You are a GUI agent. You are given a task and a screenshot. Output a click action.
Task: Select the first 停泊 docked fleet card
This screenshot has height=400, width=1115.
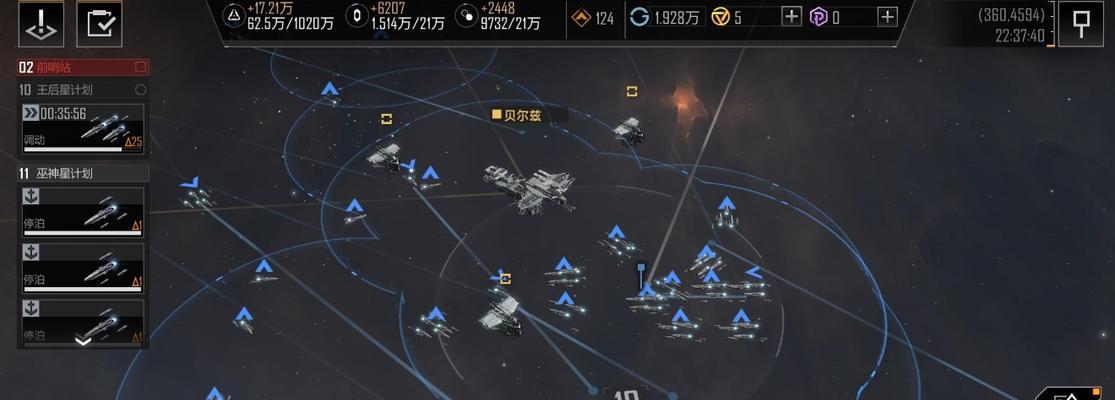click(83, 212)
